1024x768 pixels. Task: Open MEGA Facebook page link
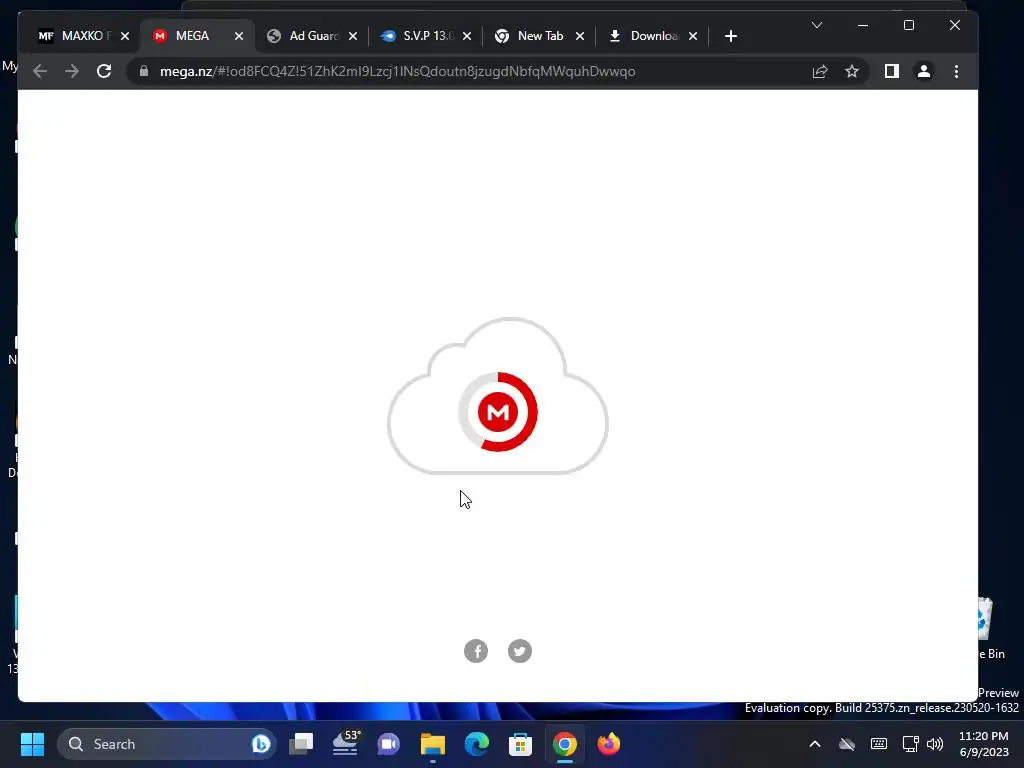(476, 650)
